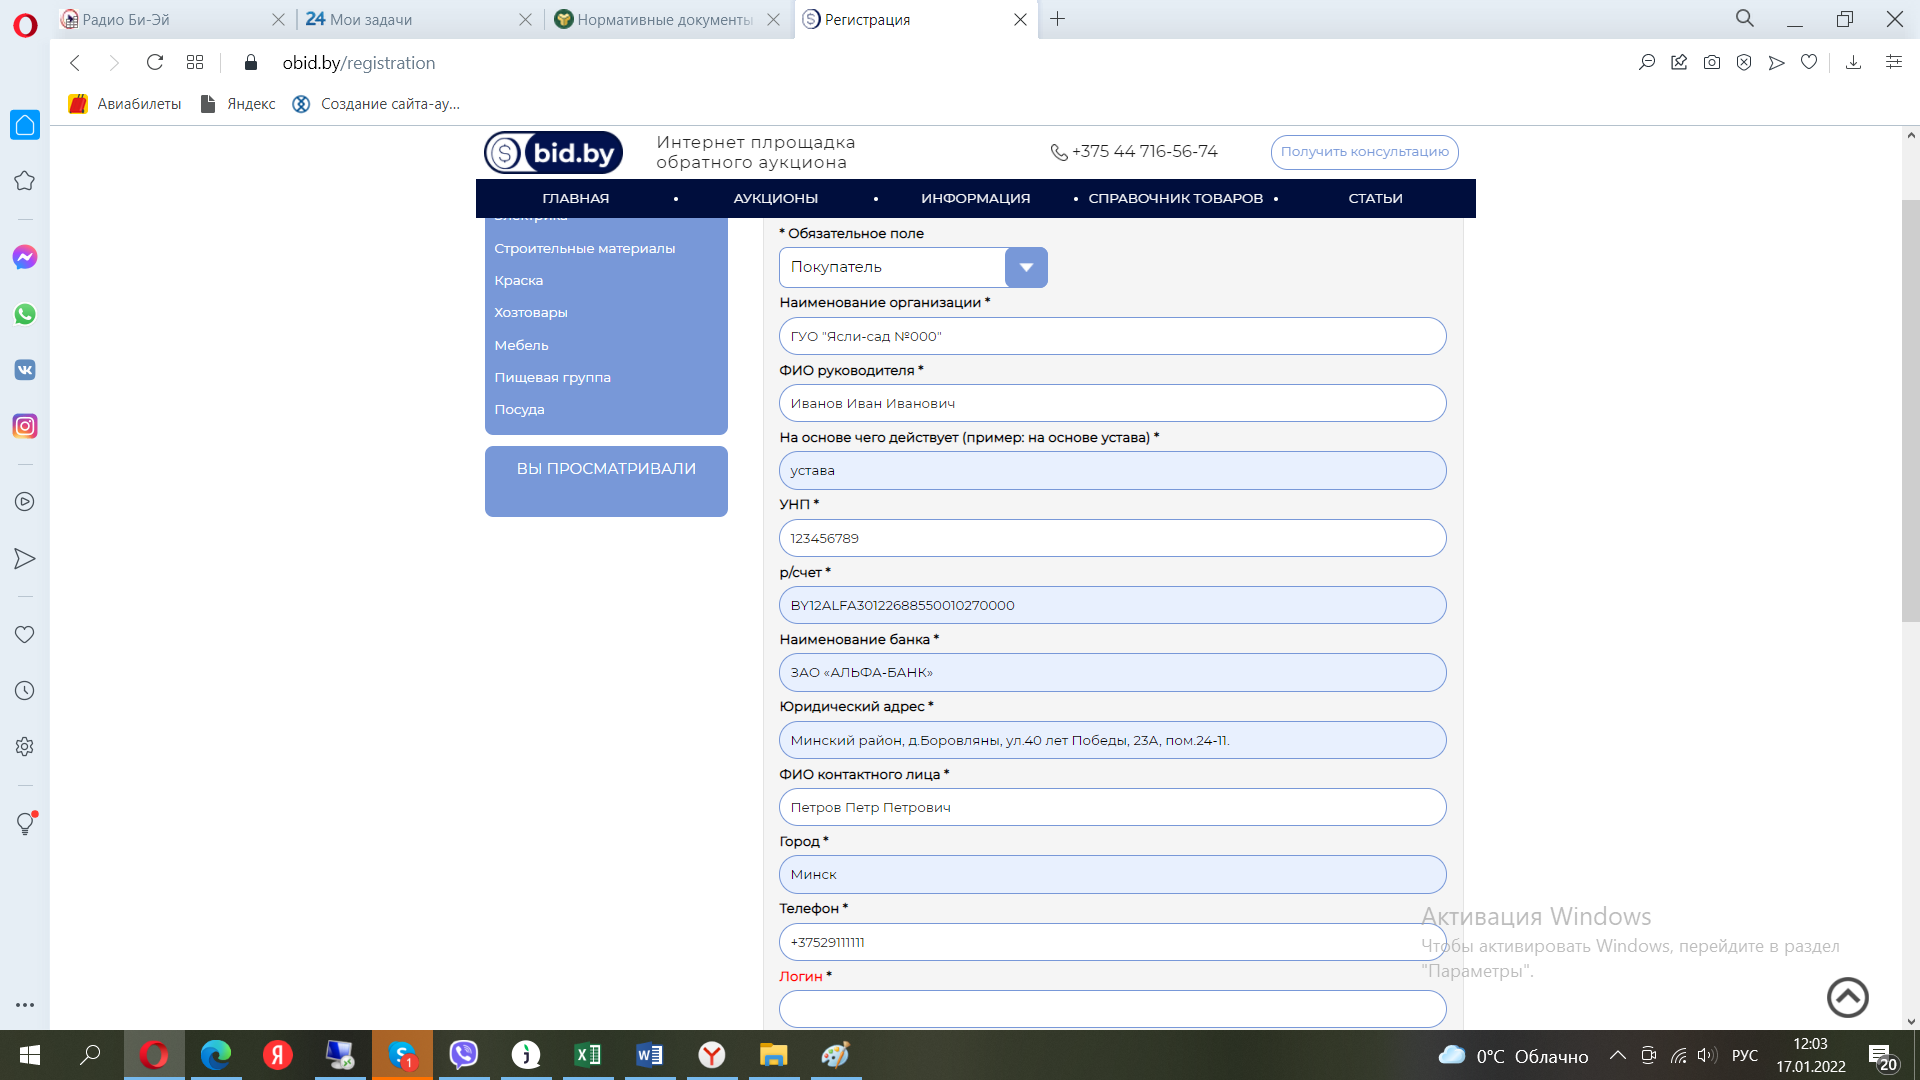Open sidebar three-dots setup menu
Viewport: 1920px width, 1080px height.
[25, 1005]
